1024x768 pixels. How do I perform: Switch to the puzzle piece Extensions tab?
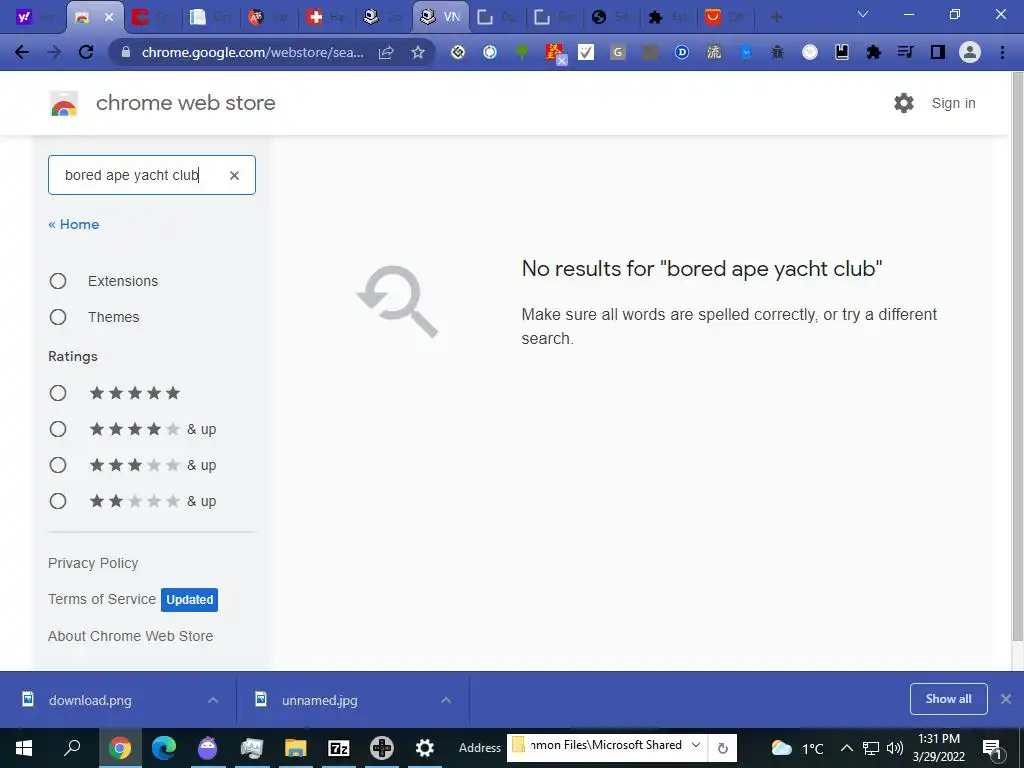point(669,17)
